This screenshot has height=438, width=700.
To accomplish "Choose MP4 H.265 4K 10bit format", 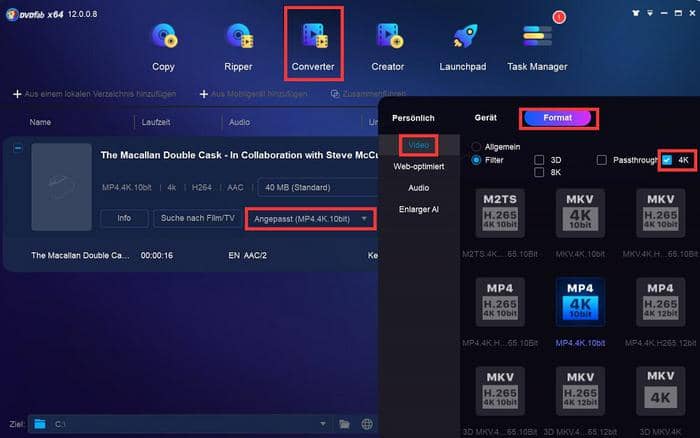I will (500, 302).
